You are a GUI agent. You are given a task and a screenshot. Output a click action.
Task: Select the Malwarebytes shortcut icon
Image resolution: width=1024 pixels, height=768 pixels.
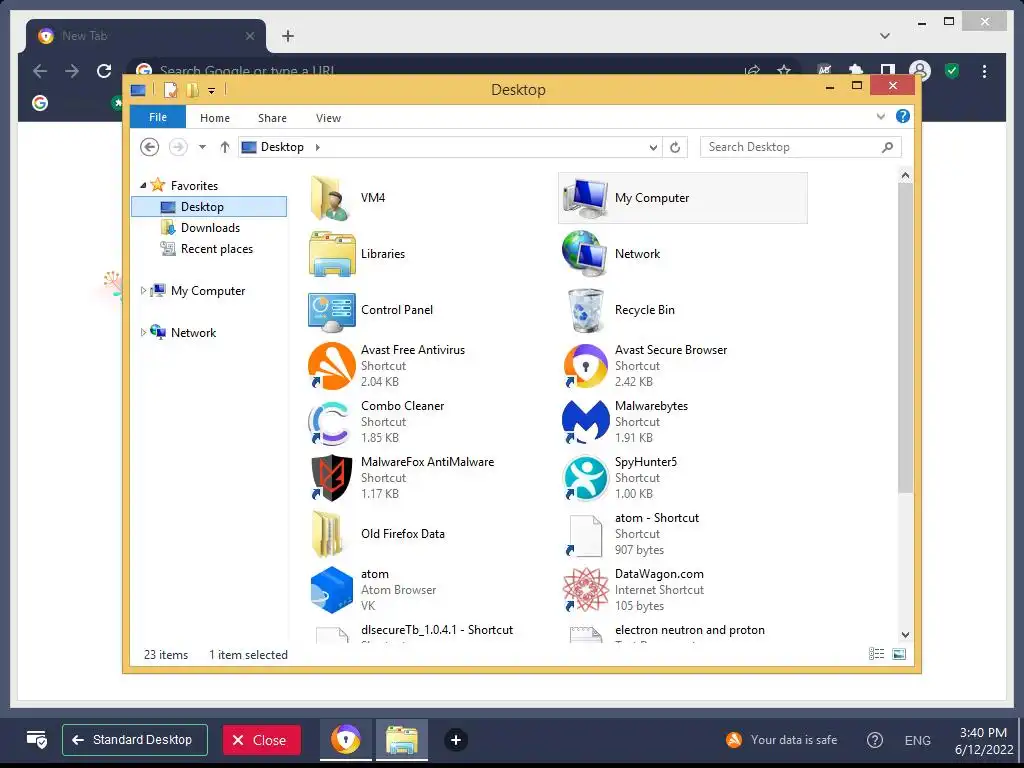click(x=585, y=423)
